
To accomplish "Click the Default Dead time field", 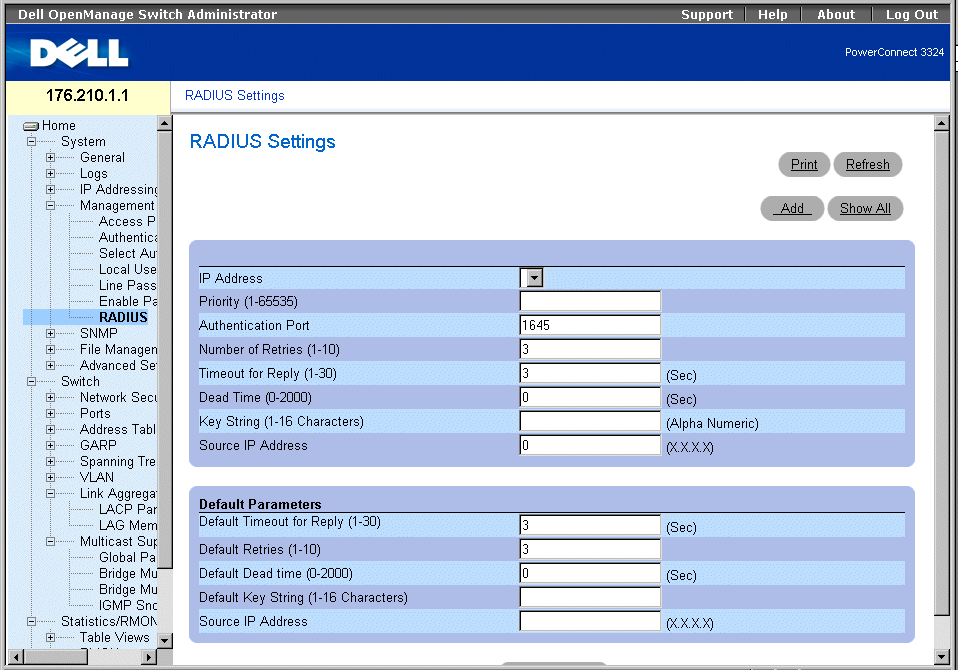I will point(590,573).
